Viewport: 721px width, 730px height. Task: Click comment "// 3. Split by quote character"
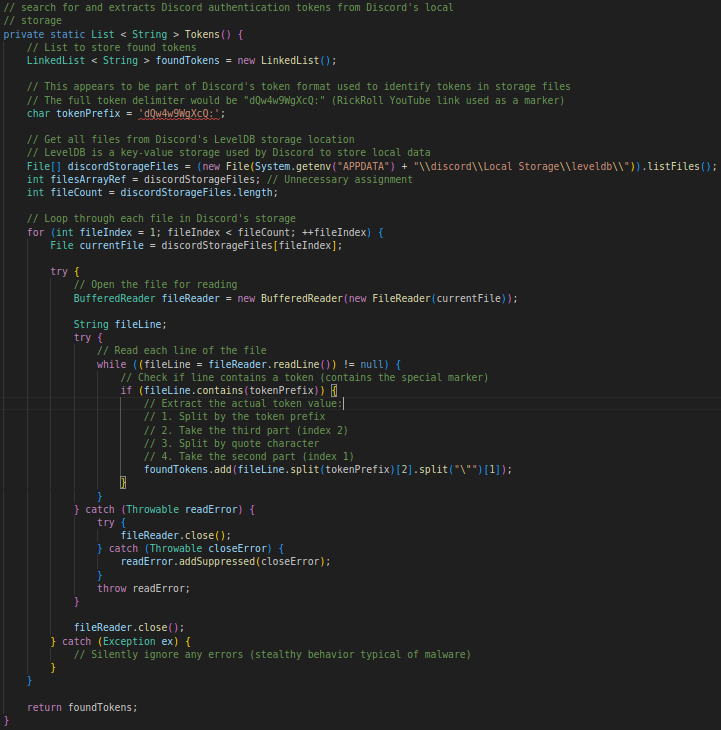(x=231, y=444)
